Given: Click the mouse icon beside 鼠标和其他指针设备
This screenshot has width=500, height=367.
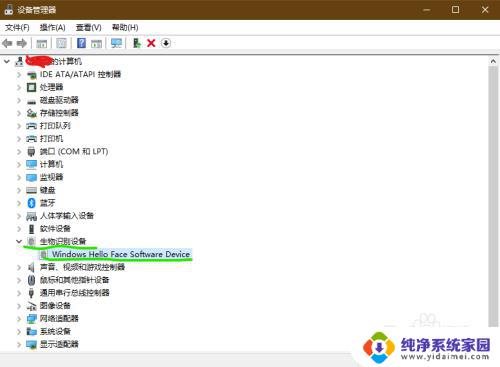Looking at the screenshot, I should [x=31, y=280].
